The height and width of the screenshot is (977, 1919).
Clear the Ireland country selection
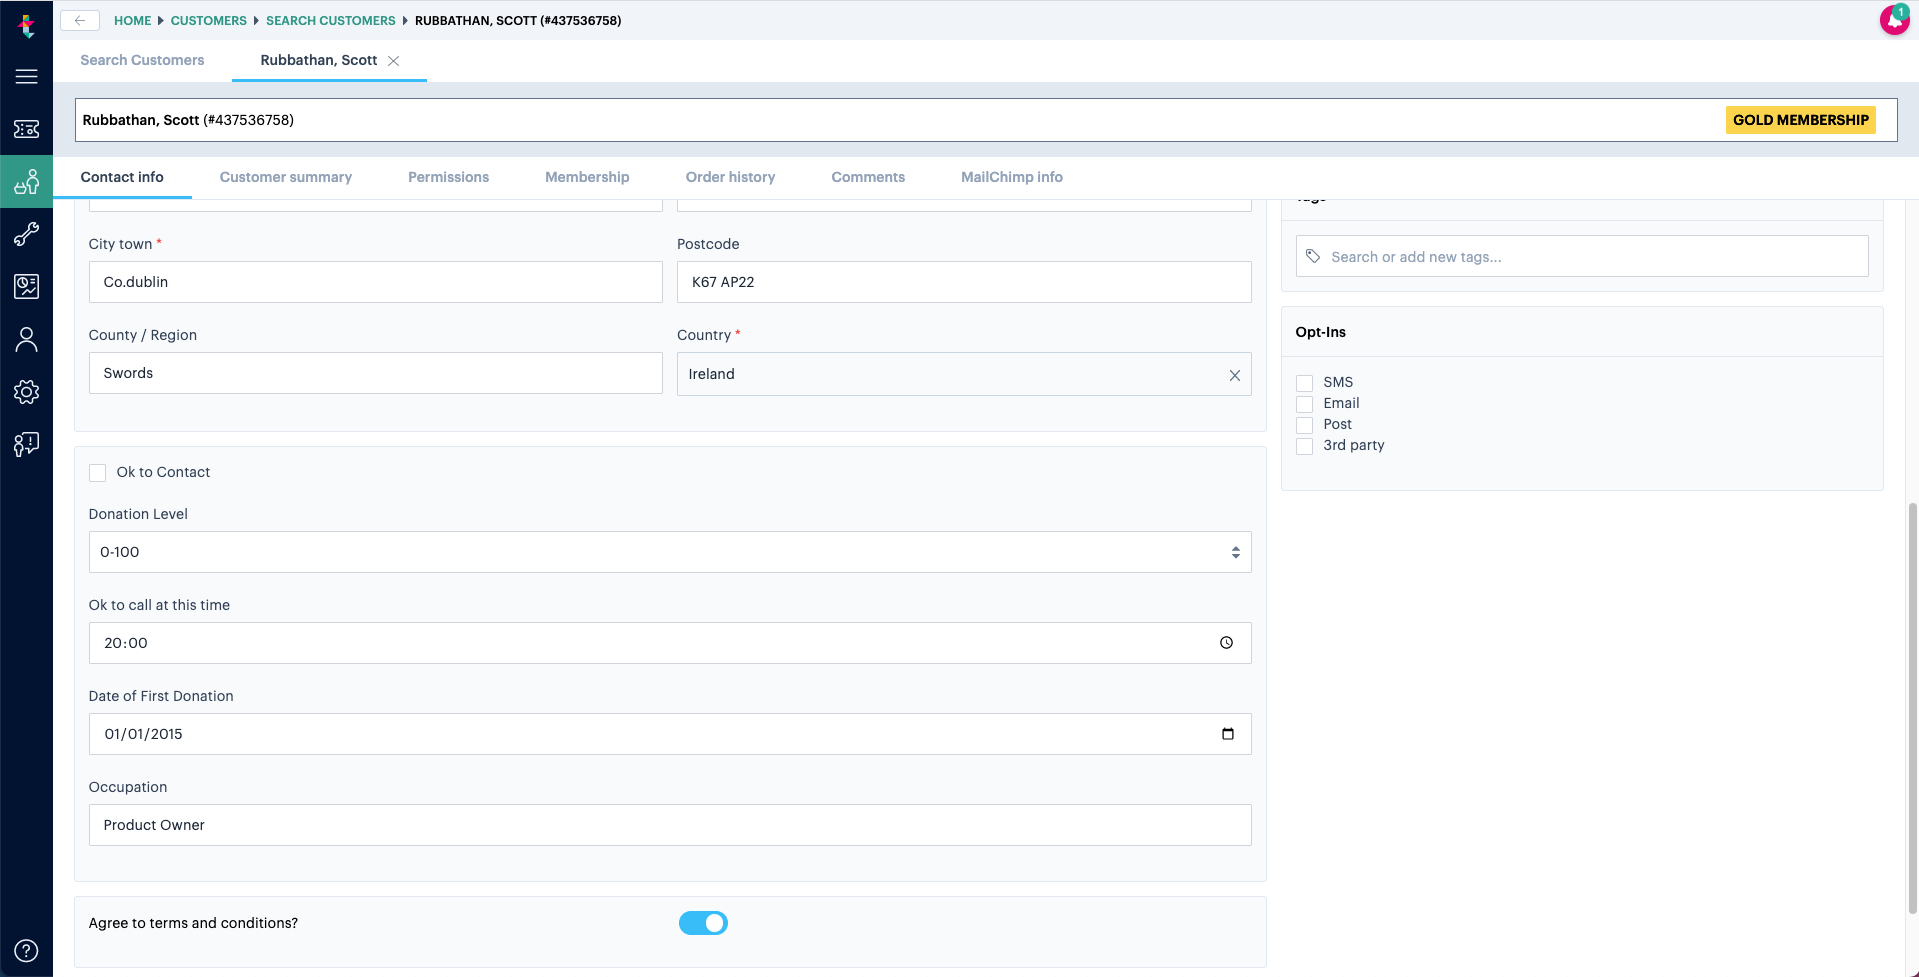(1235, 375)
